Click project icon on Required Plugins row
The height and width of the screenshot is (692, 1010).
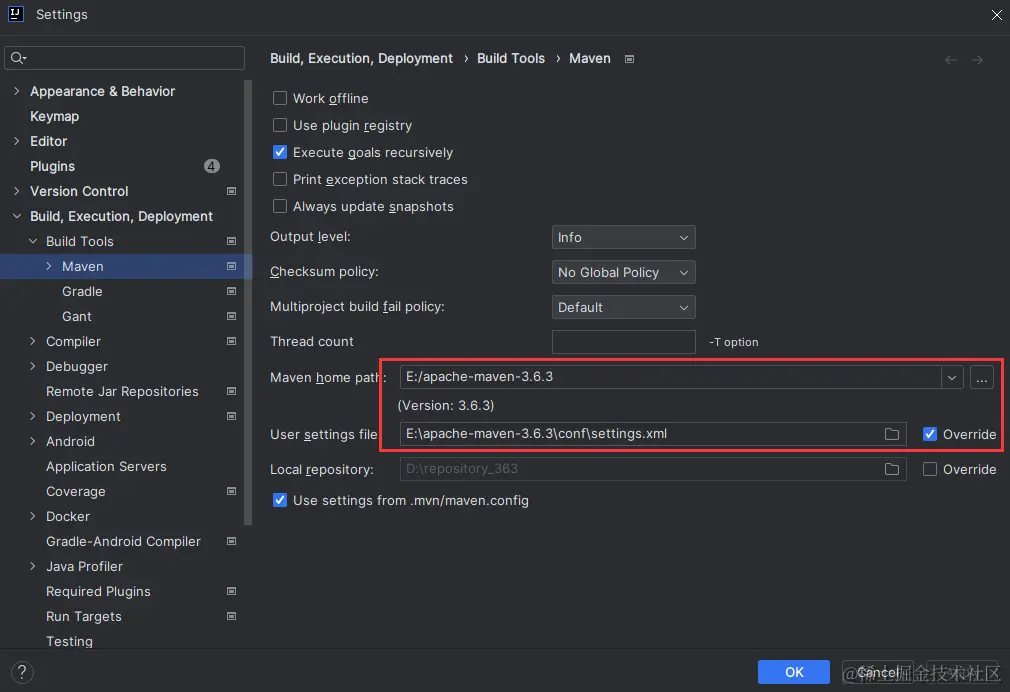[231, 591]
